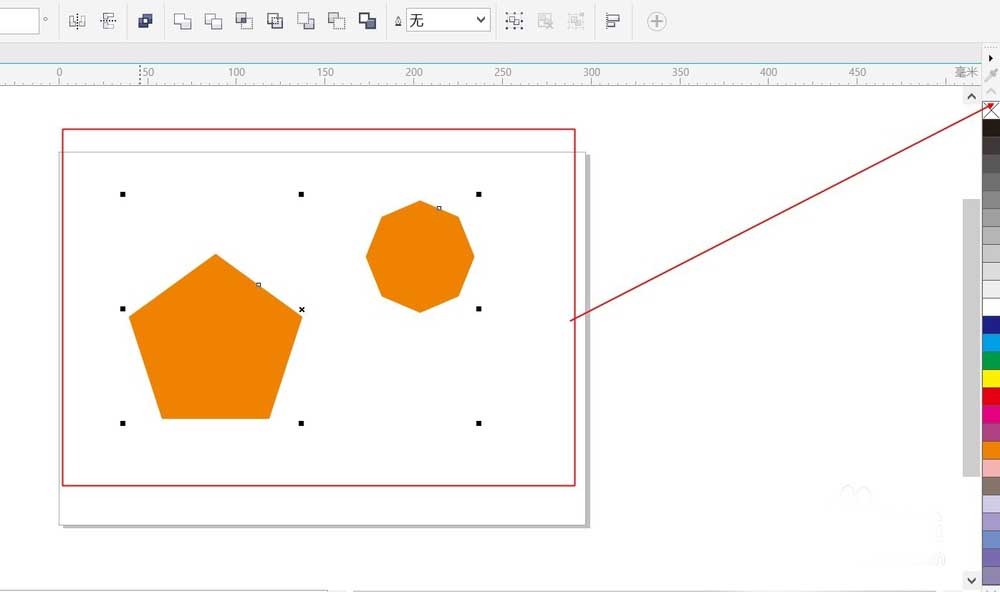This screenshot has height=592, width=1000.
Task: Expand the color palette flyout arrow
Action: [x=990, y=58]
